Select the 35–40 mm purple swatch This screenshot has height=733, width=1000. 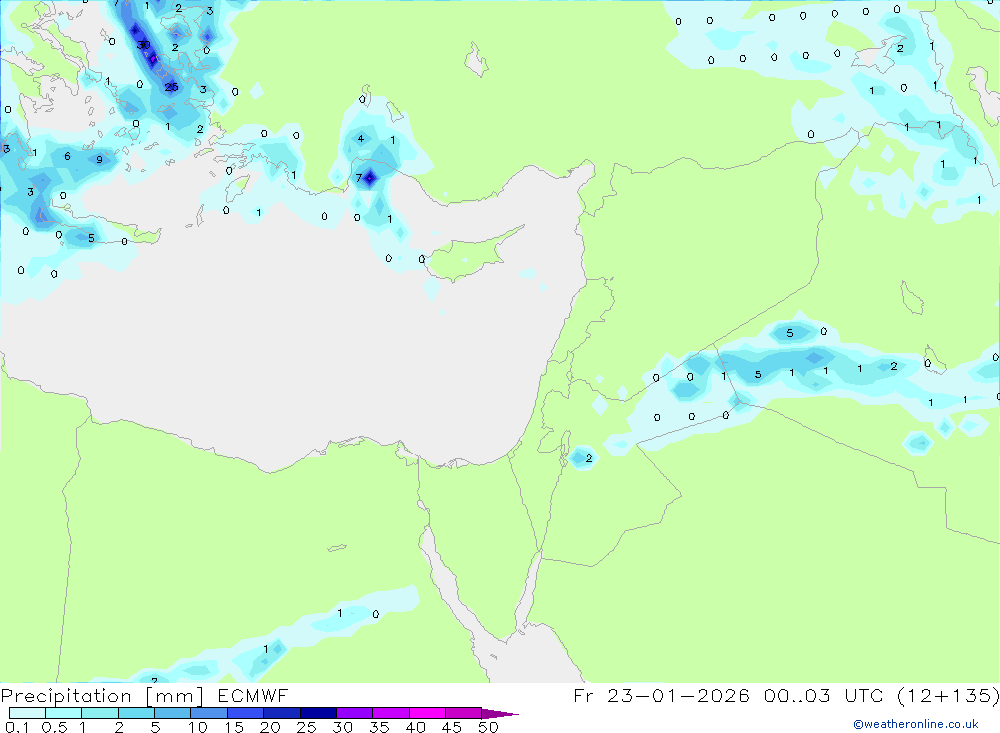click(x=391, y=713)
